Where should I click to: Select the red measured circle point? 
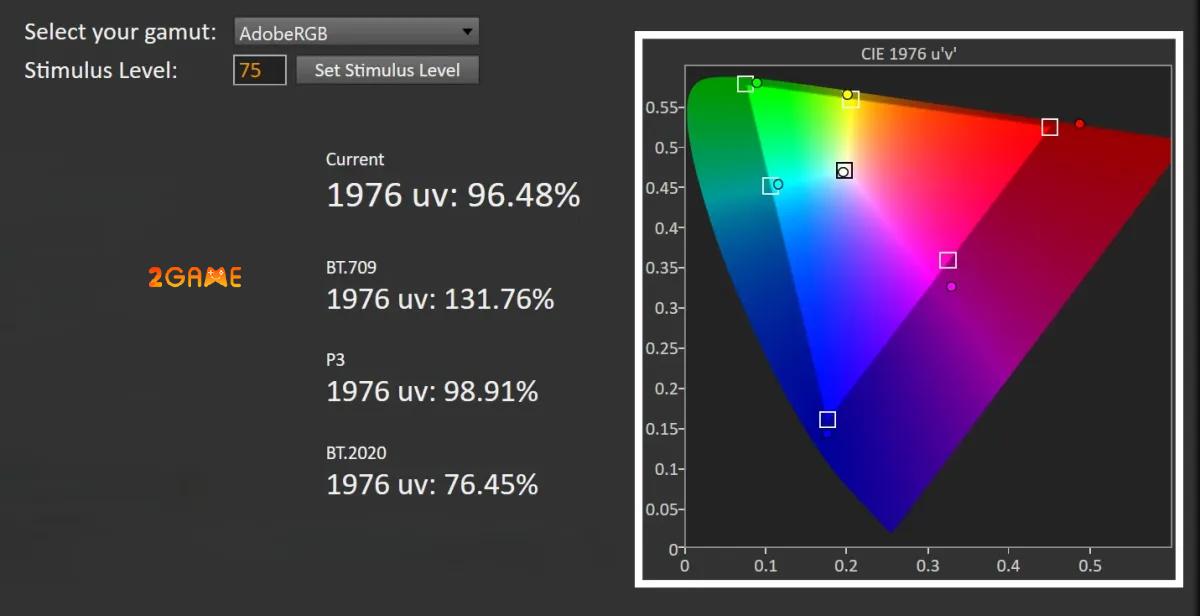click(x=1080, y=124)
